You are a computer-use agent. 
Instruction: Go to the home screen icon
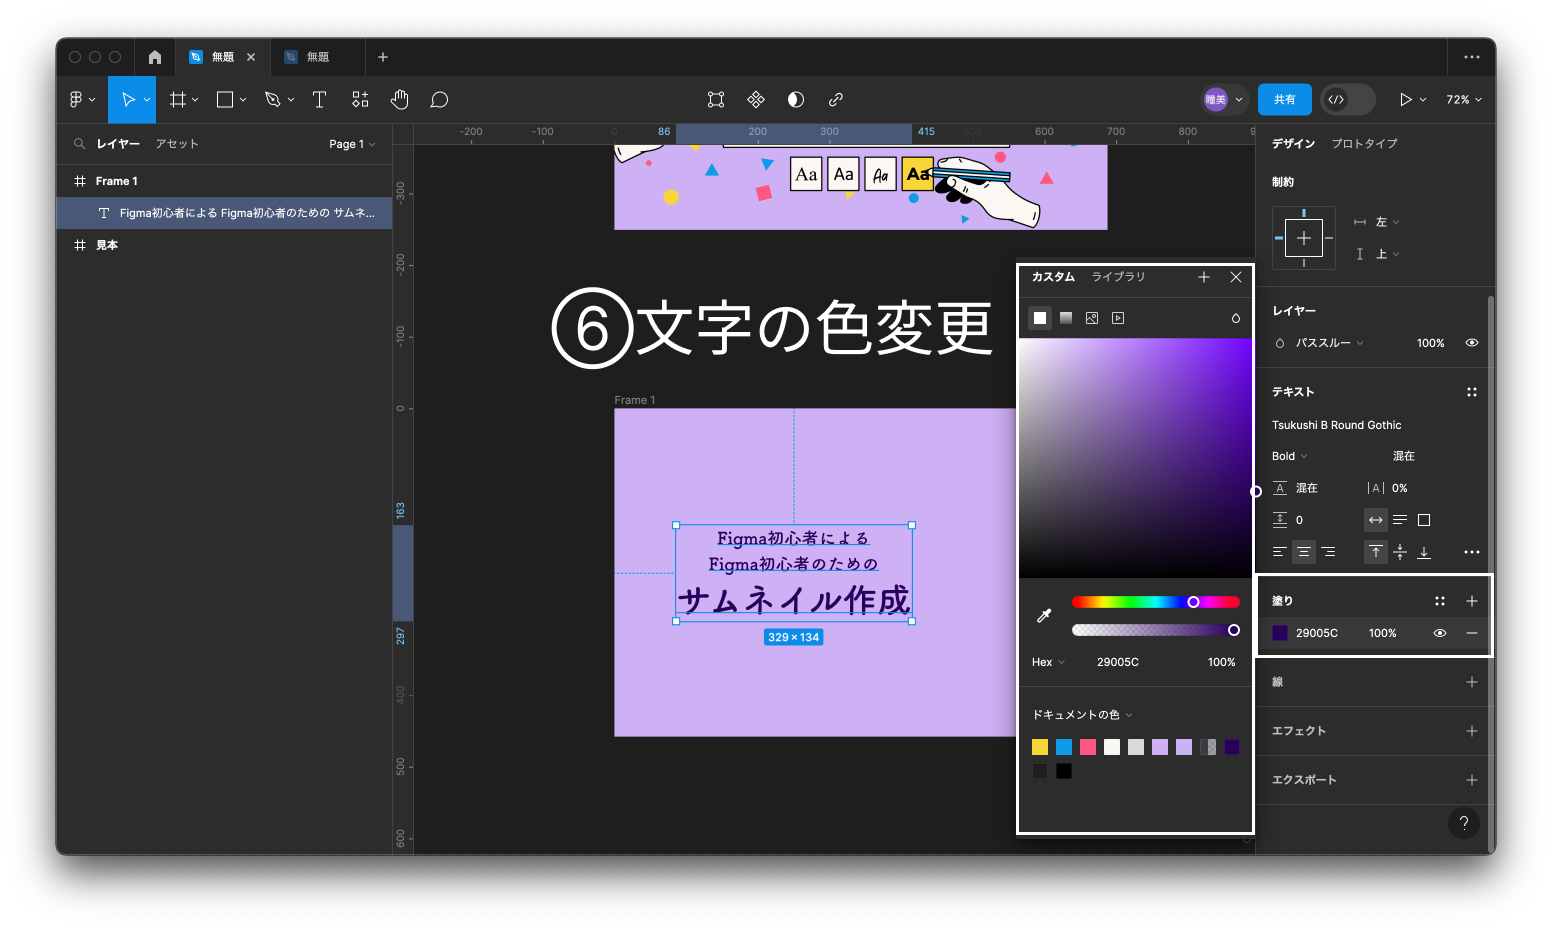pos(155,57)
